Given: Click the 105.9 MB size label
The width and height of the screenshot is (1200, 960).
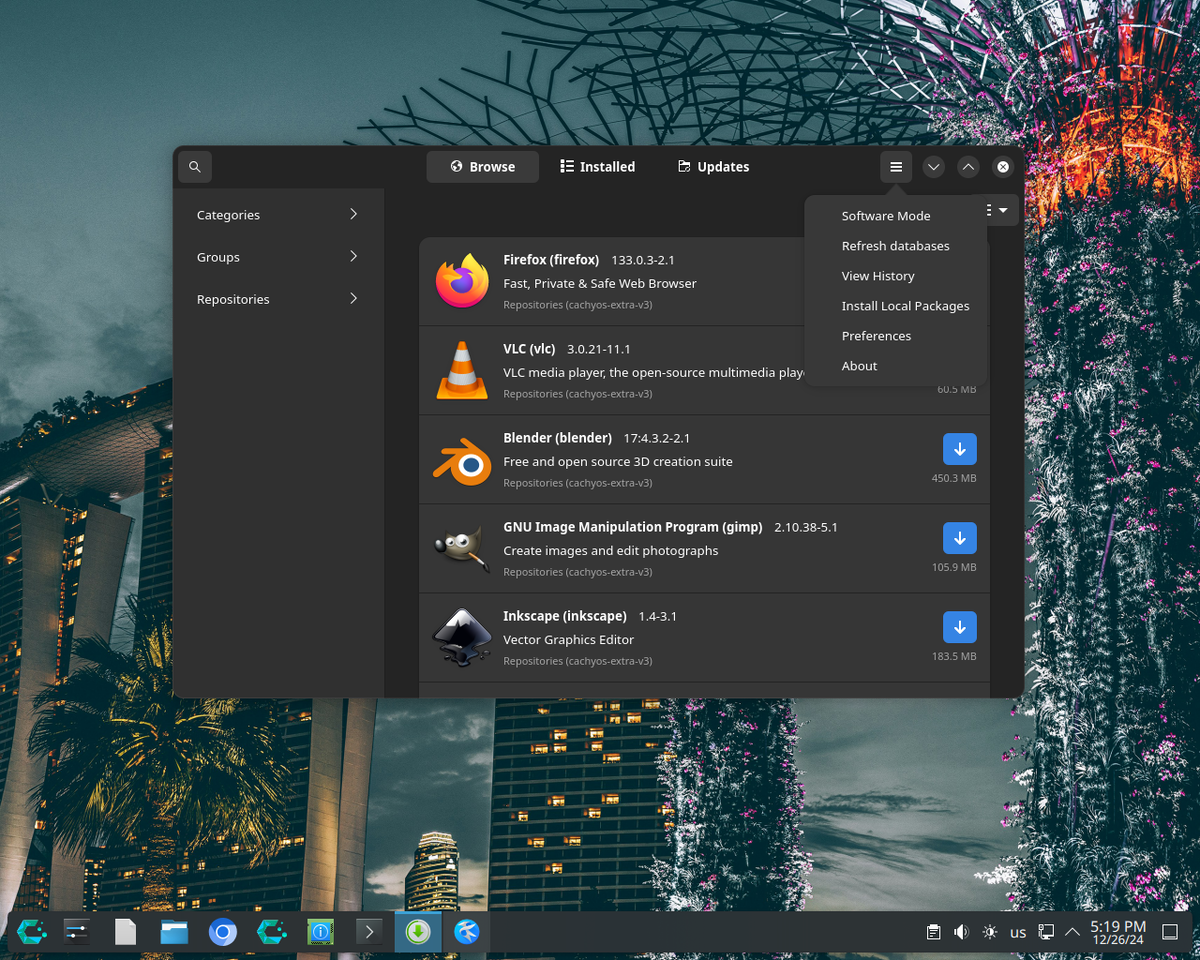Looking at the screenshot, I should [954, 567].
